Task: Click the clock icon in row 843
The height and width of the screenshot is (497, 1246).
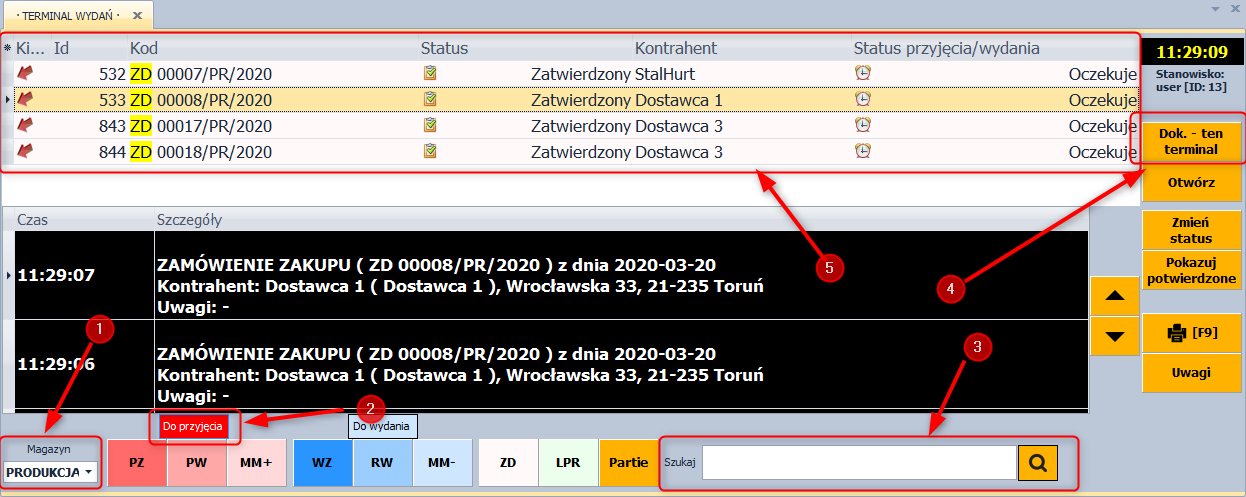Action: point(862,124)
